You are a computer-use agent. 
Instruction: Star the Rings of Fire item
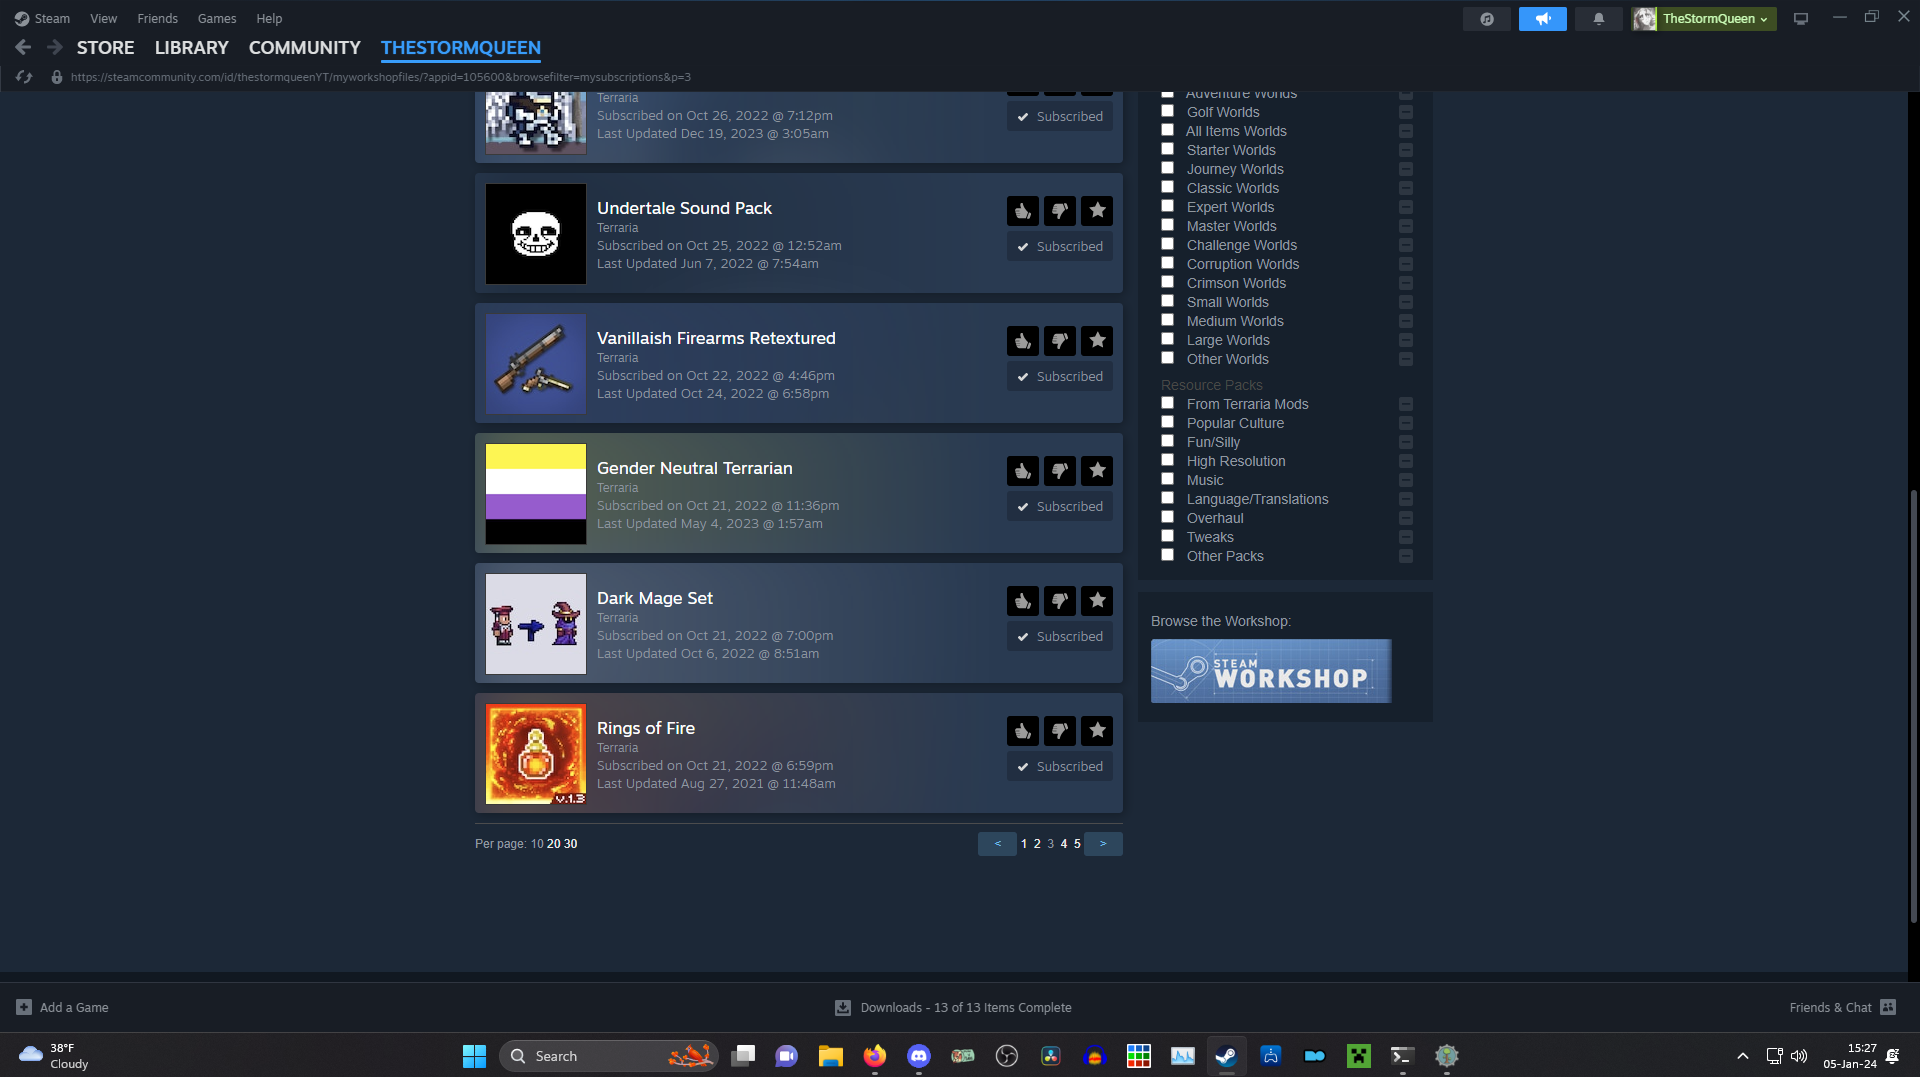(1097, 731)
